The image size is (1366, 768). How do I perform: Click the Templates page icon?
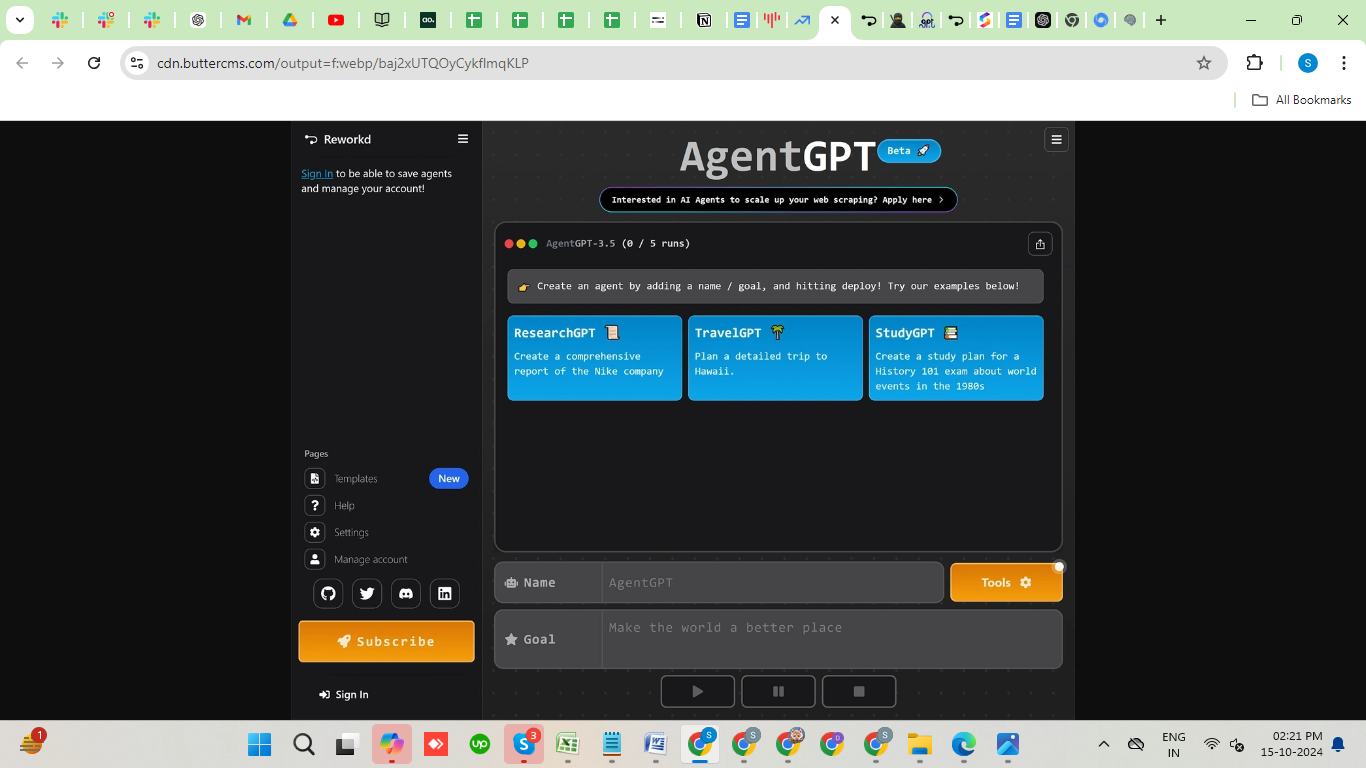tap(315, 478)
